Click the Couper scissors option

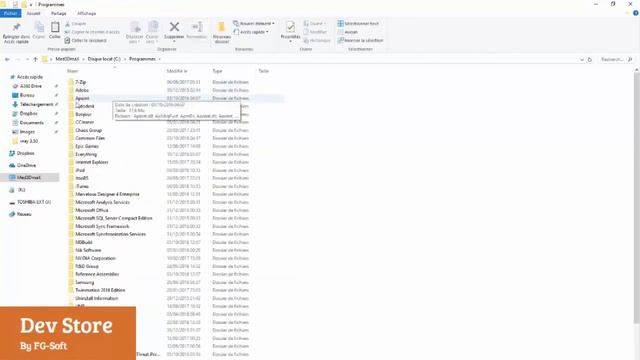[x=76, y=24]
